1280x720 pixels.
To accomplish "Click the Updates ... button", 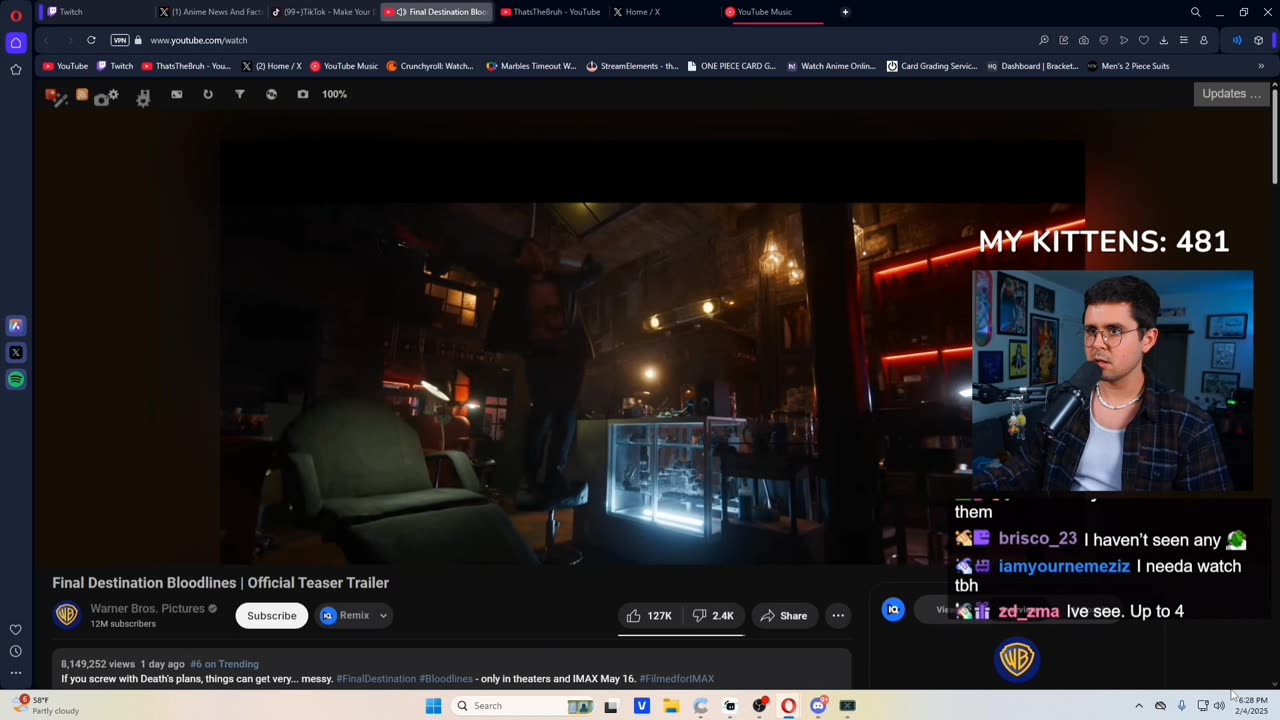I will click(x=1233, y=94).
